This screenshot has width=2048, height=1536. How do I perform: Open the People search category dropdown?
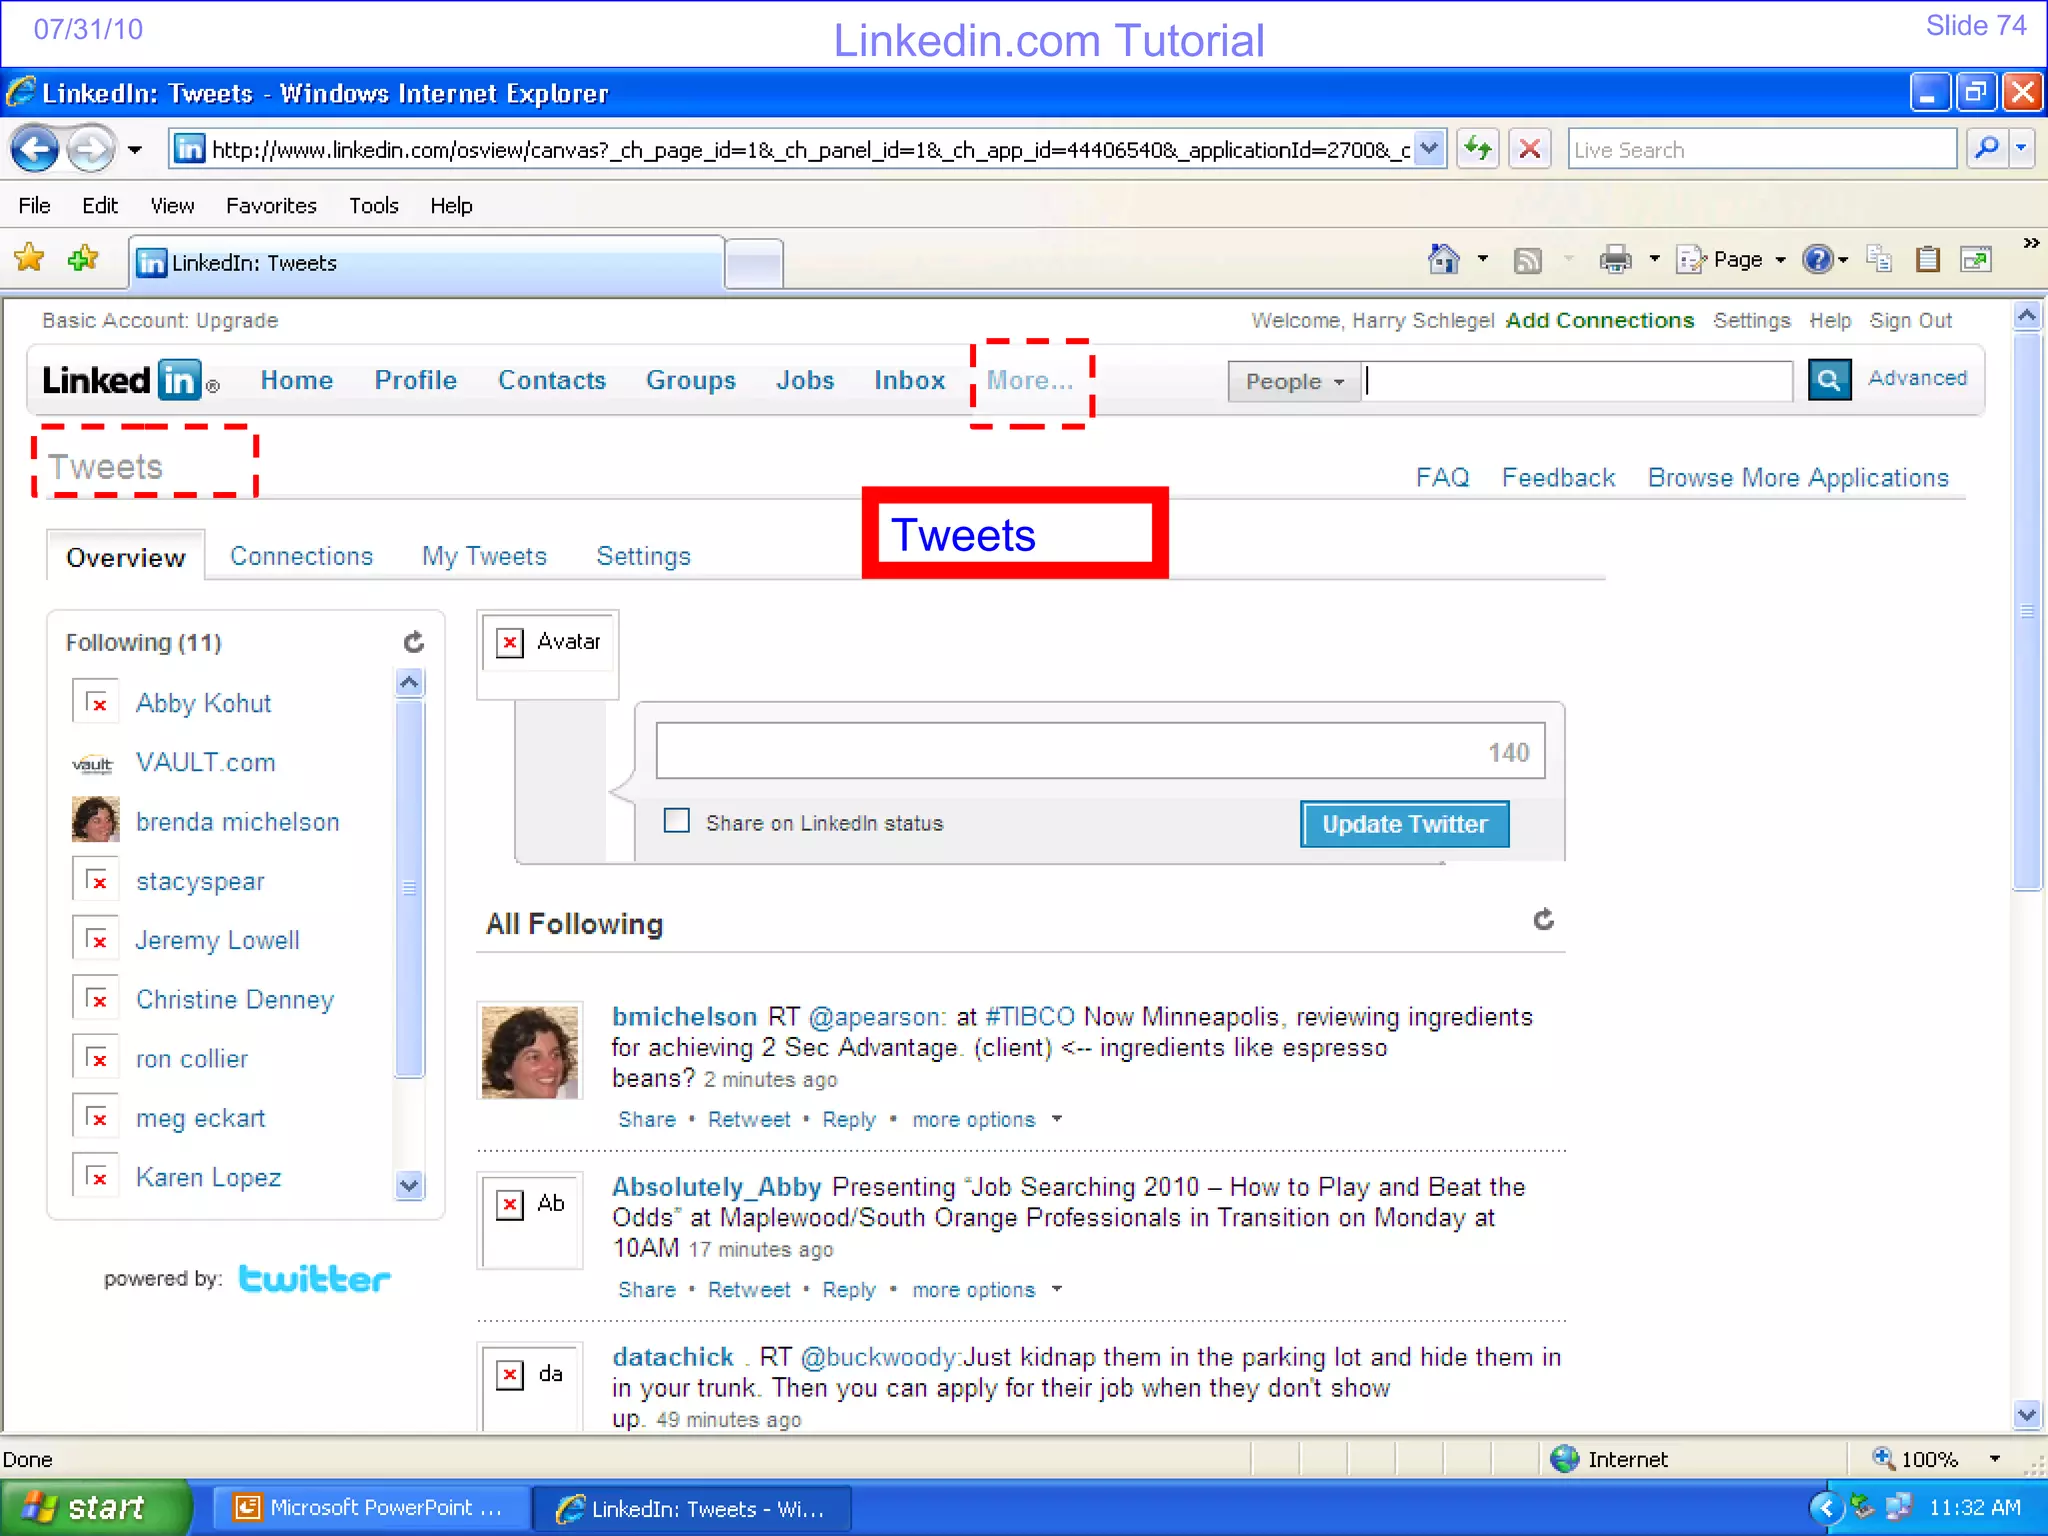[1294, 382]
